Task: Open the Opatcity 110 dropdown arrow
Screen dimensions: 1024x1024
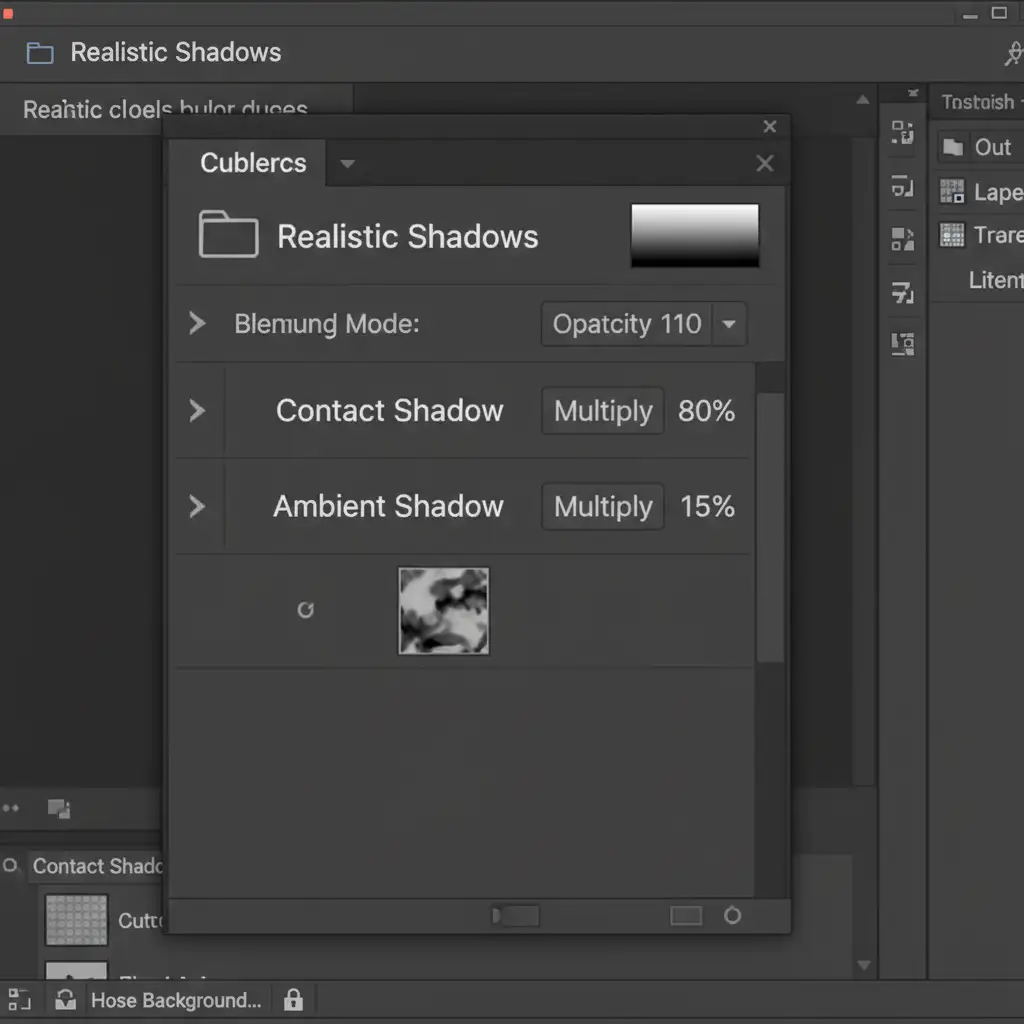Action: coord(729,325)
